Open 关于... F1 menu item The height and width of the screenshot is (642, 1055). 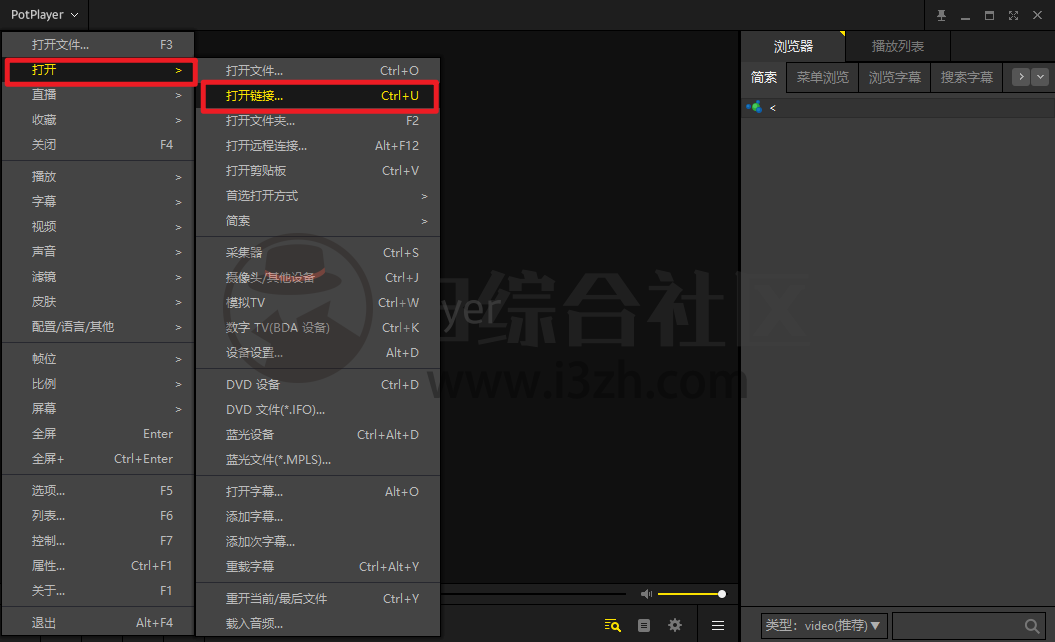tap(98, 591)
